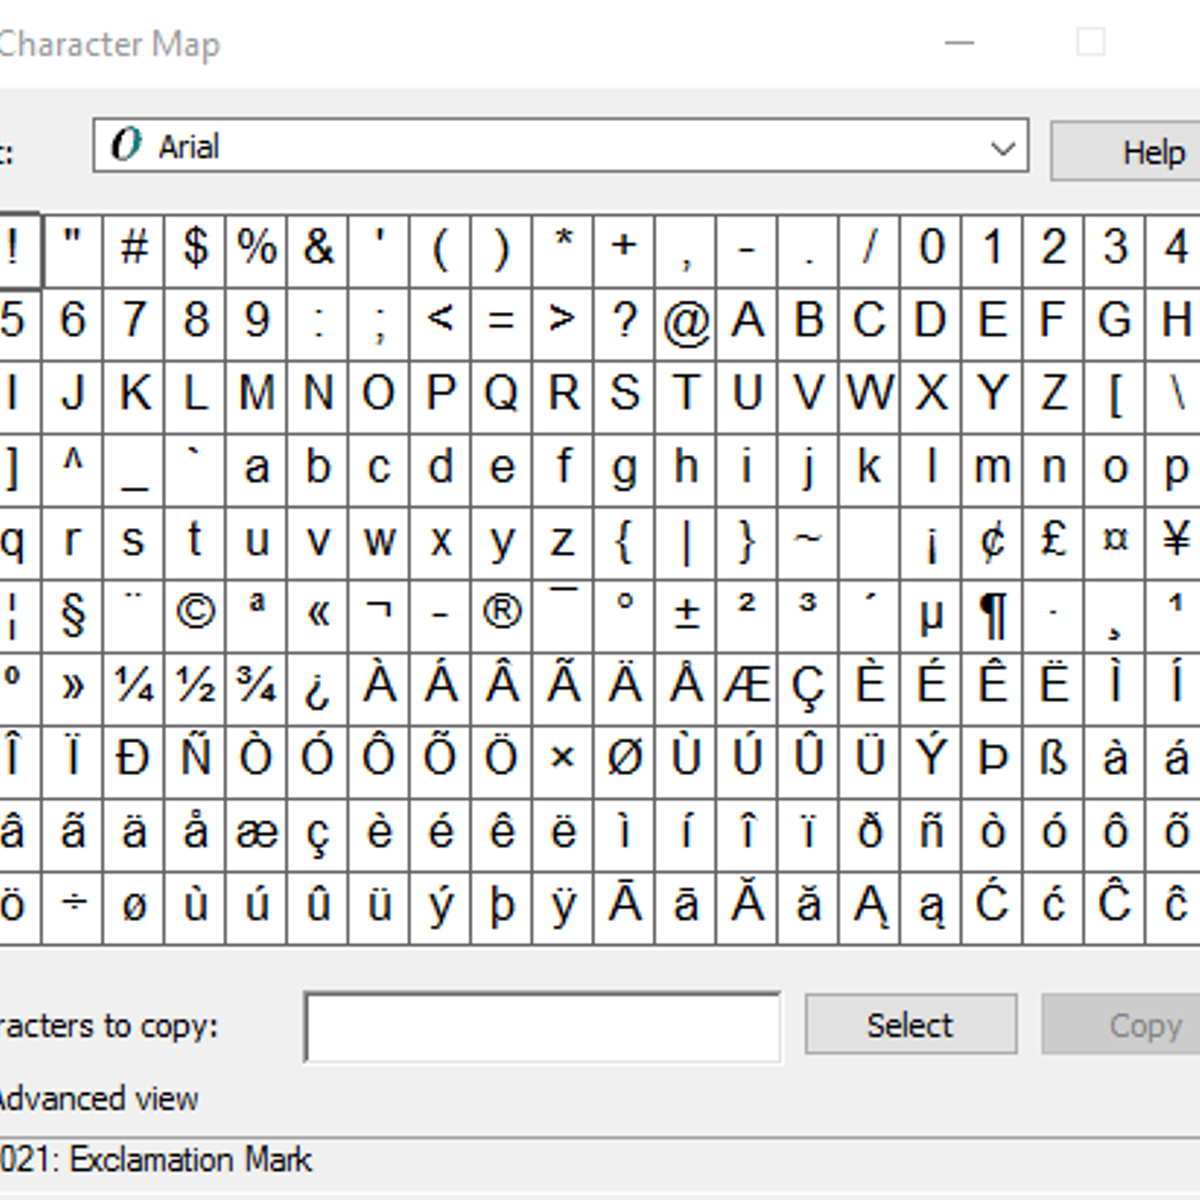Open the Arial font dropdown list
Image resolution: width=1200 pixels, height=1200 pixels.
click(x=1002, y=148)
